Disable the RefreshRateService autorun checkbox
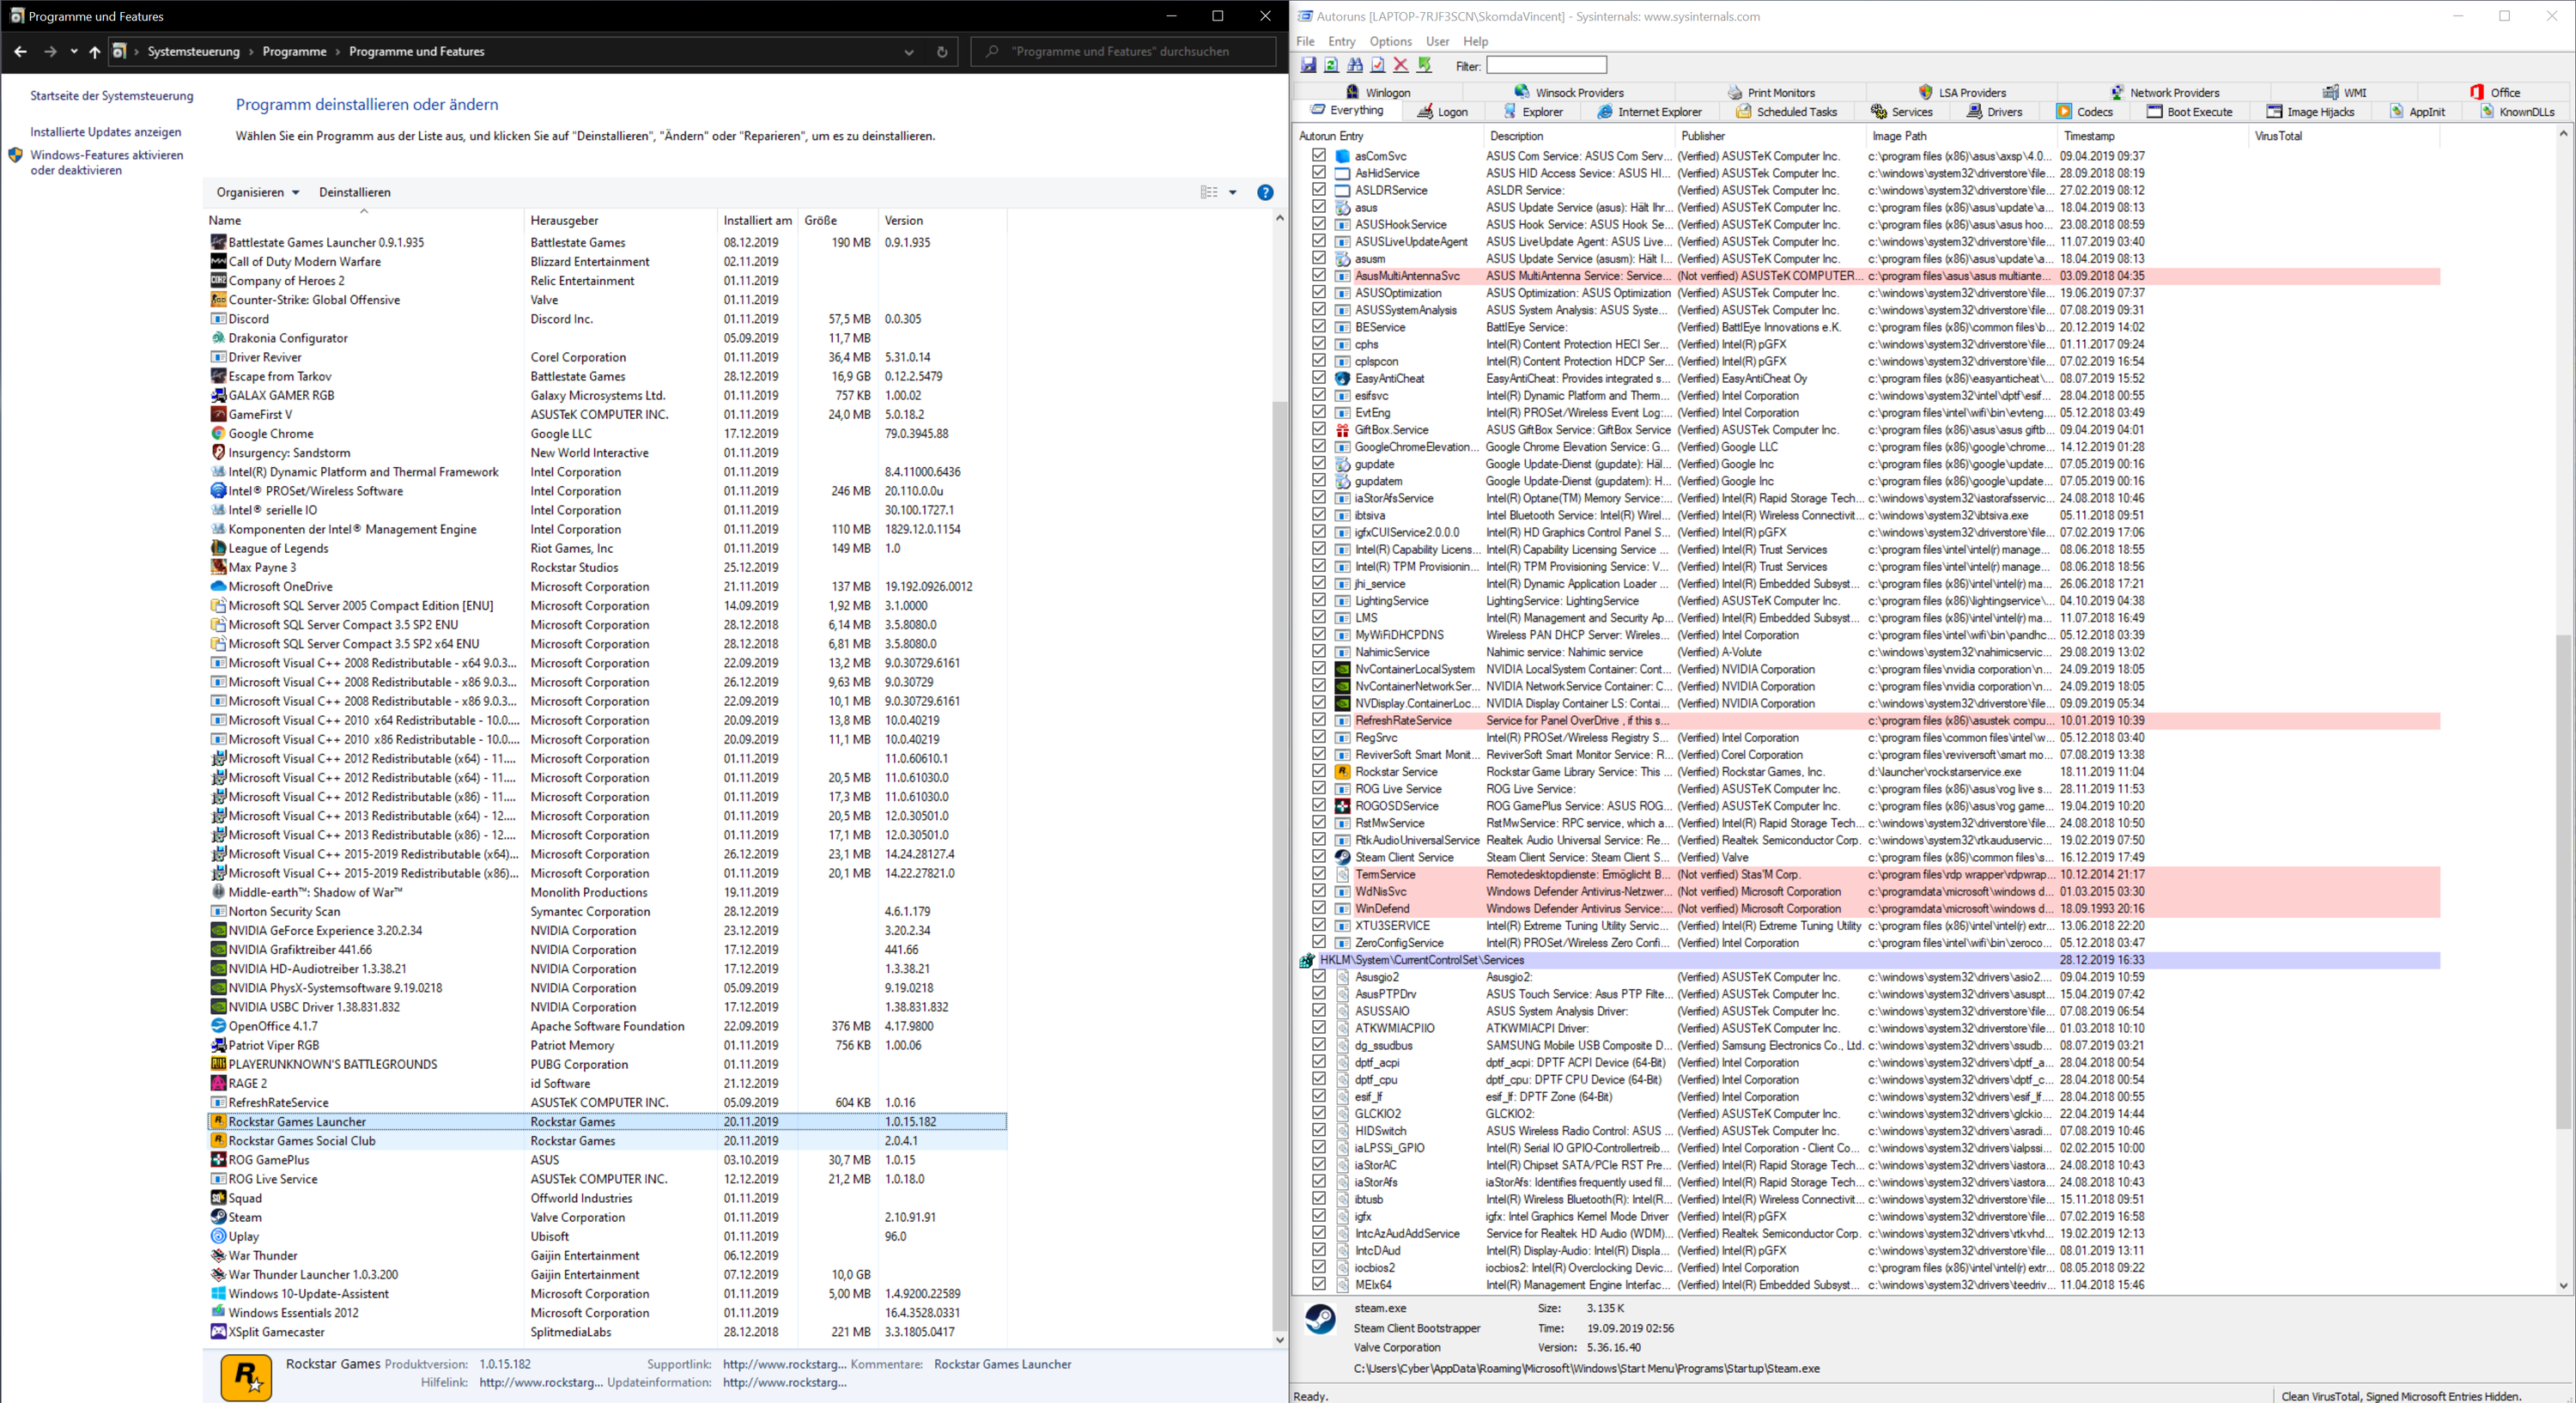2576x1403 pixels. pyautogui.click(x=1319, y=720)
